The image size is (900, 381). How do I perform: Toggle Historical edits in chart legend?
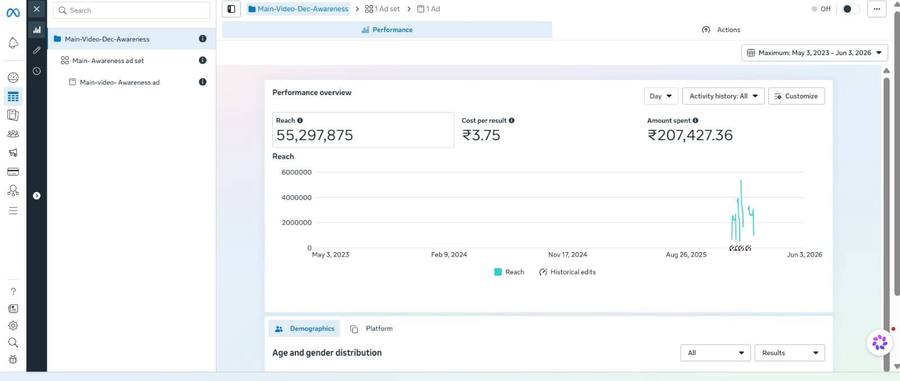(568, 272)
